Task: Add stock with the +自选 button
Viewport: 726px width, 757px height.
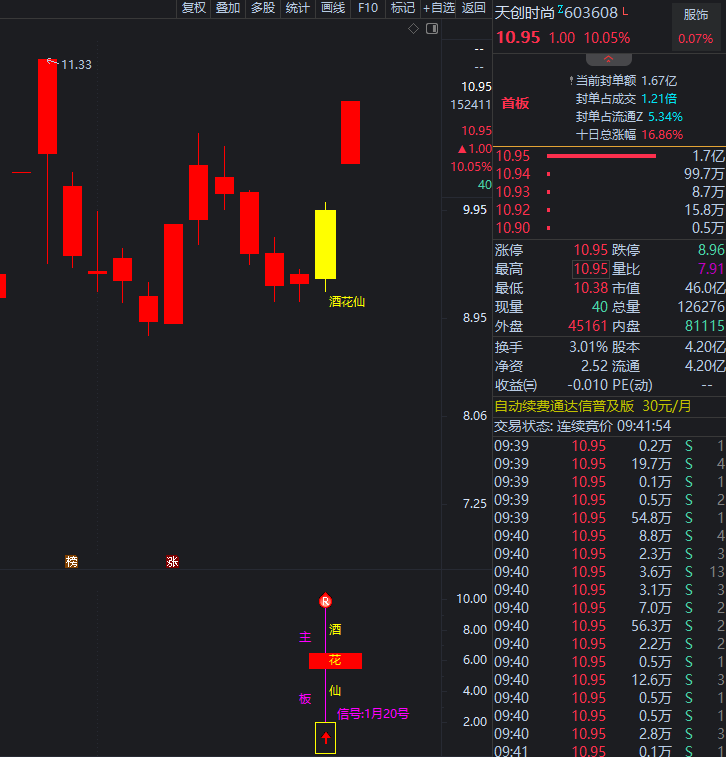Action: point(439,8)
